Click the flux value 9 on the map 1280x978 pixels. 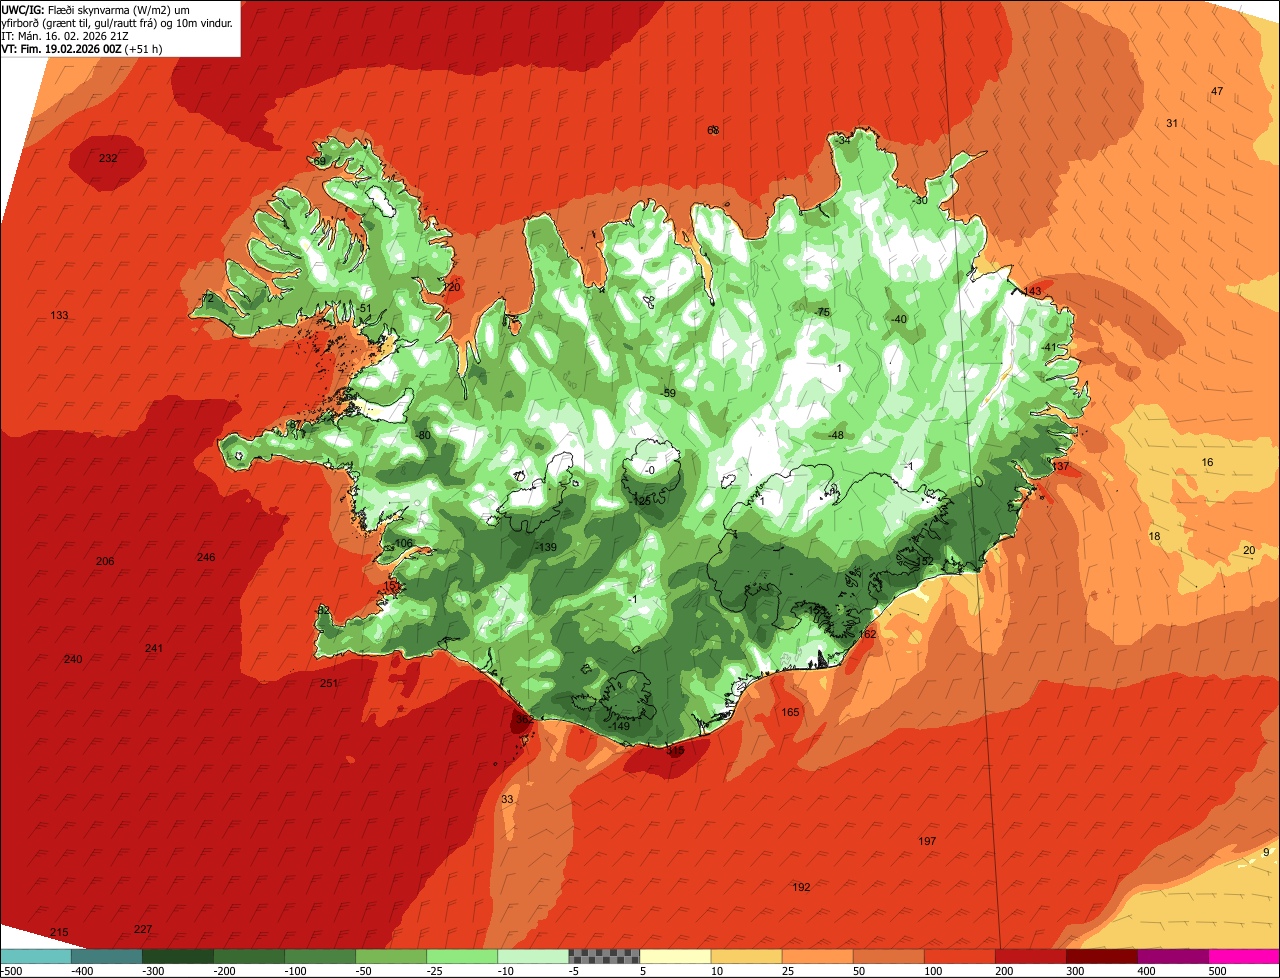tap(1266, 853)
